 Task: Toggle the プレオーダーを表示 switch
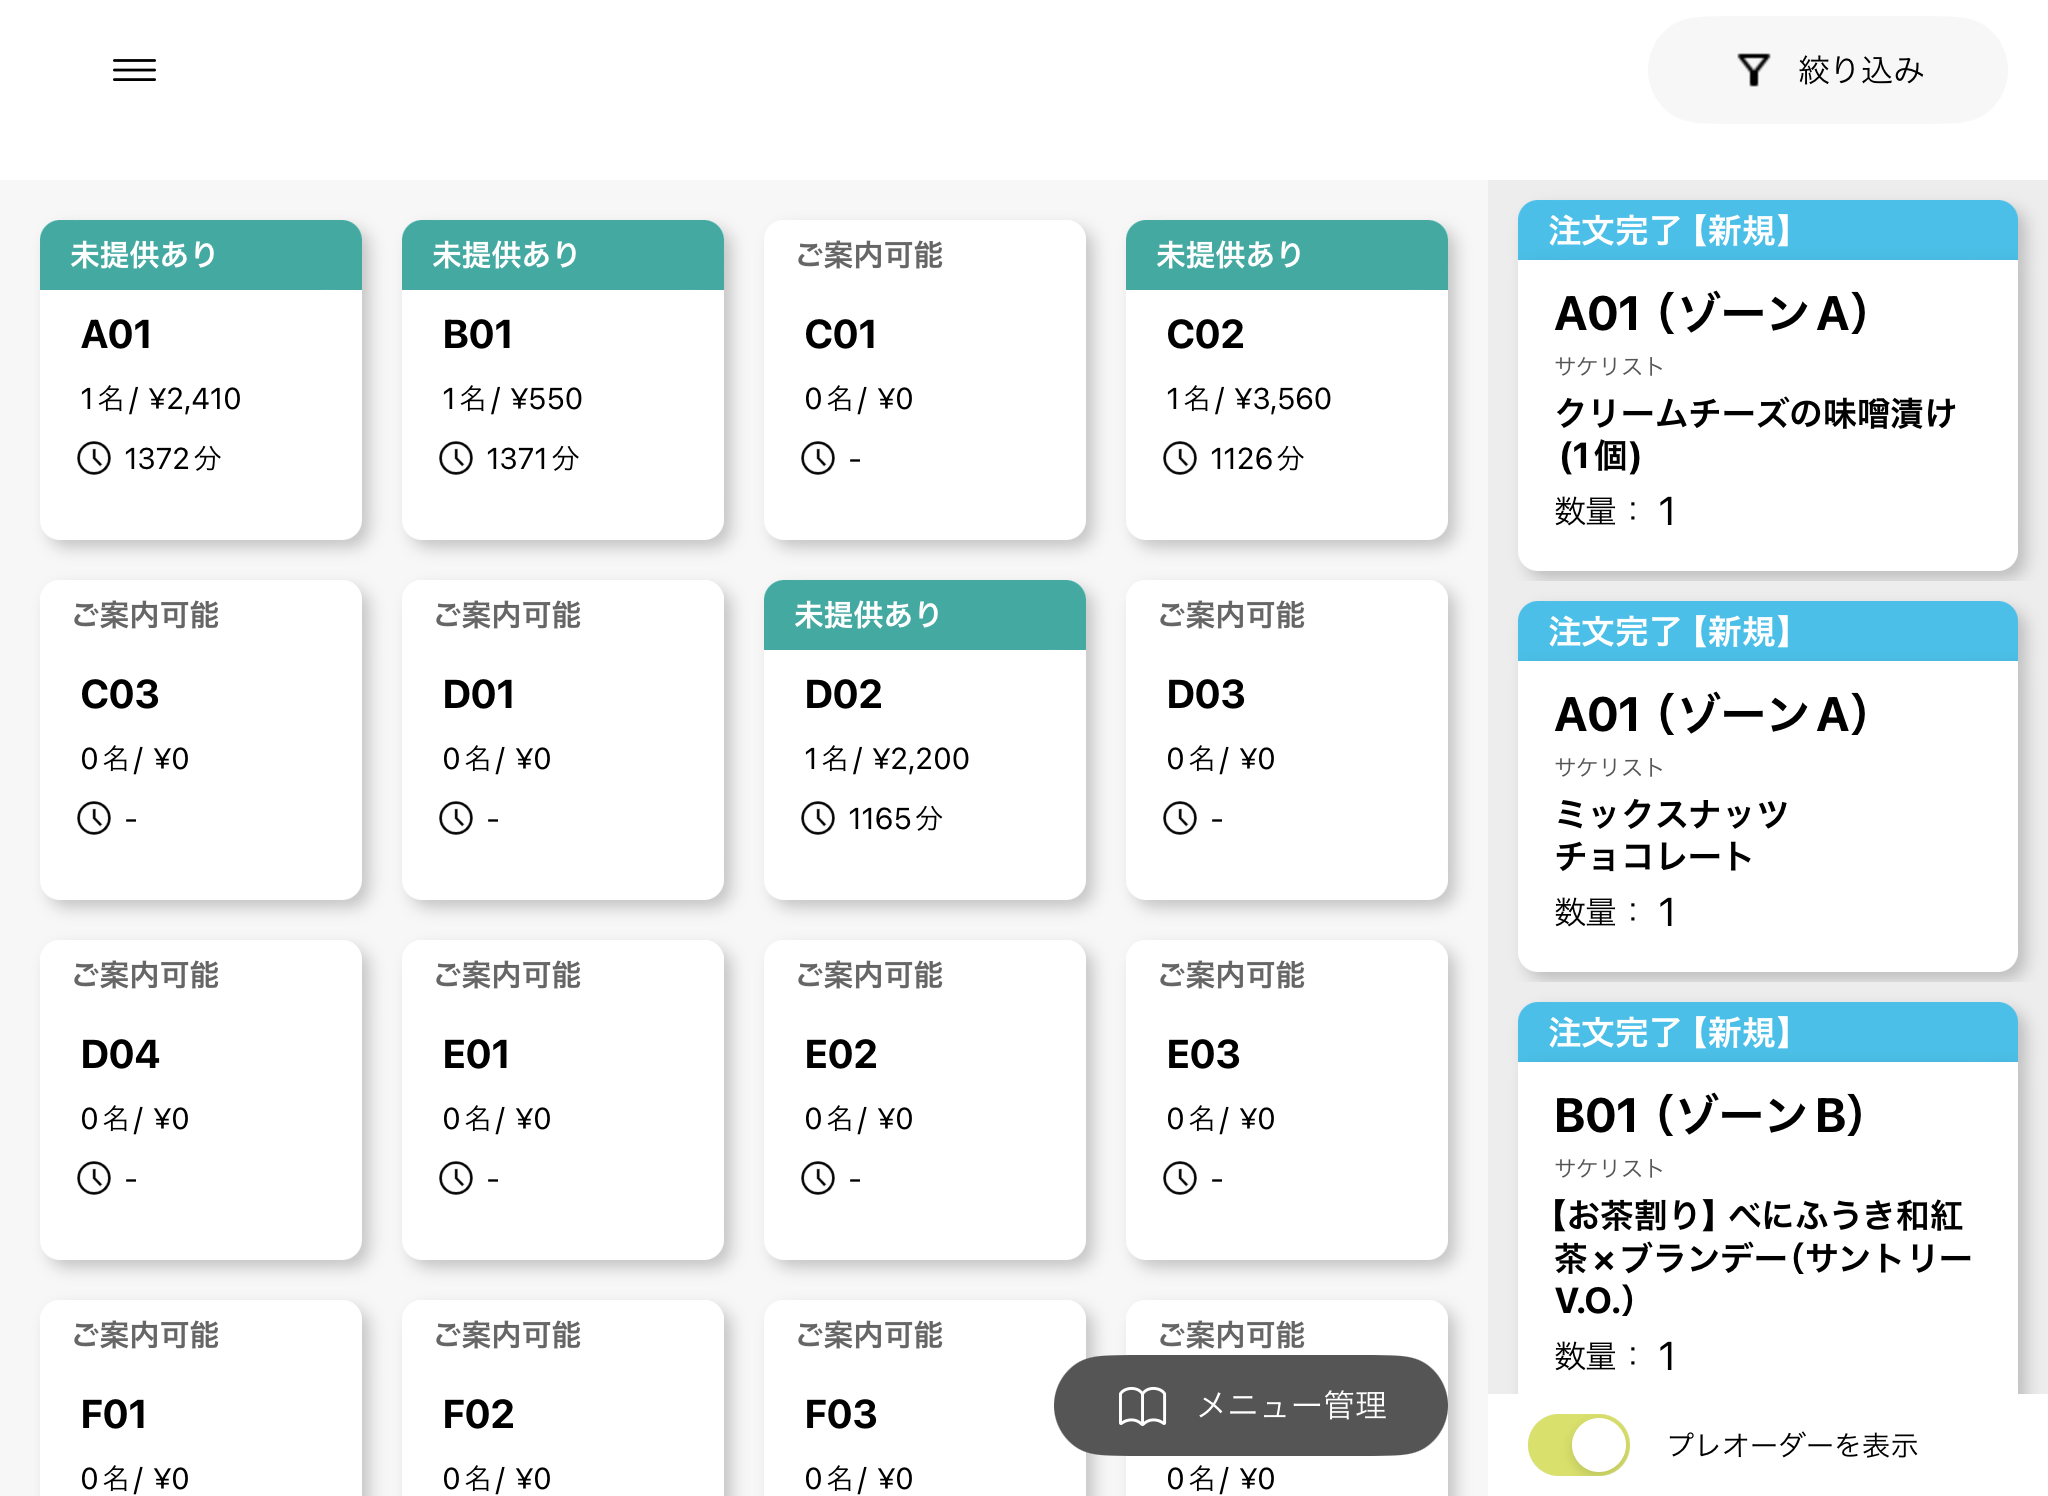(x=1578, y=1444)
